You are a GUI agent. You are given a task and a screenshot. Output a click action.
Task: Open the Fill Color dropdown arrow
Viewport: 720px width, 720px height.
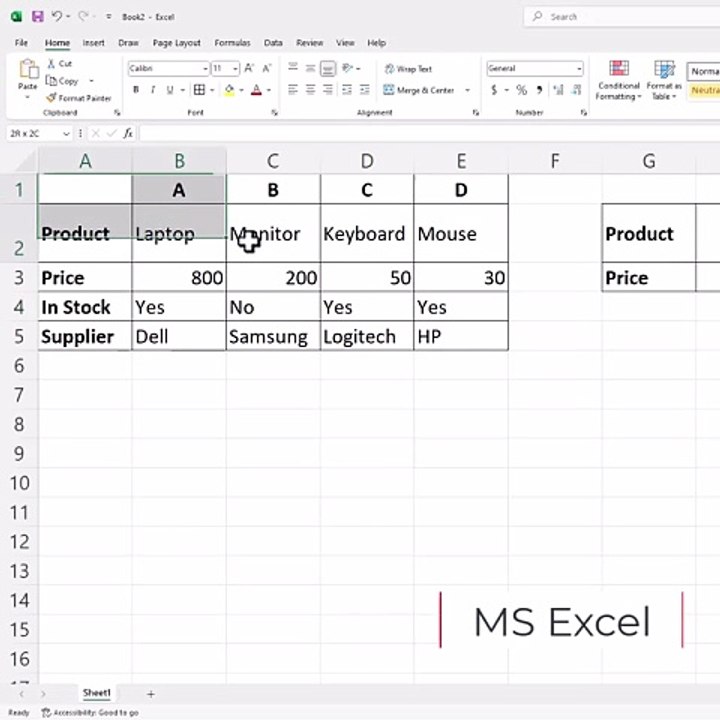click(242, 90)
